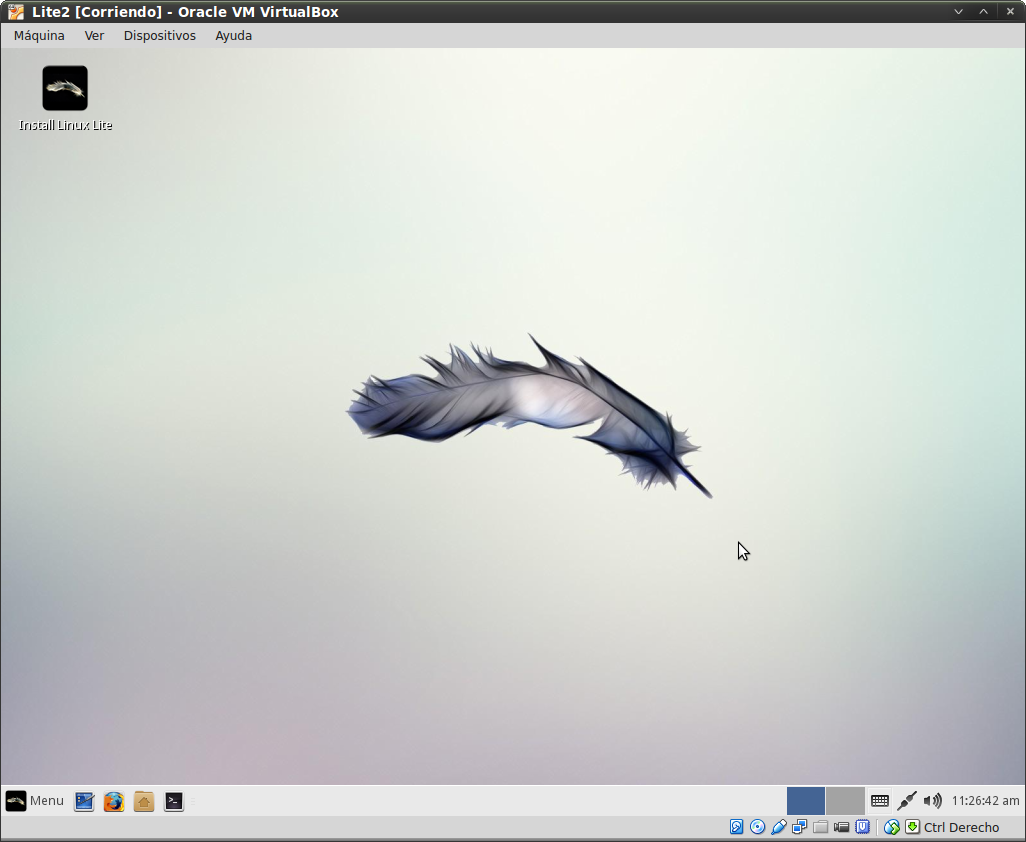The width and height of the screenshot is (1026, 842).
Task: Click the VirtualBox USB devices status icon
Action: tap(779, 827)
